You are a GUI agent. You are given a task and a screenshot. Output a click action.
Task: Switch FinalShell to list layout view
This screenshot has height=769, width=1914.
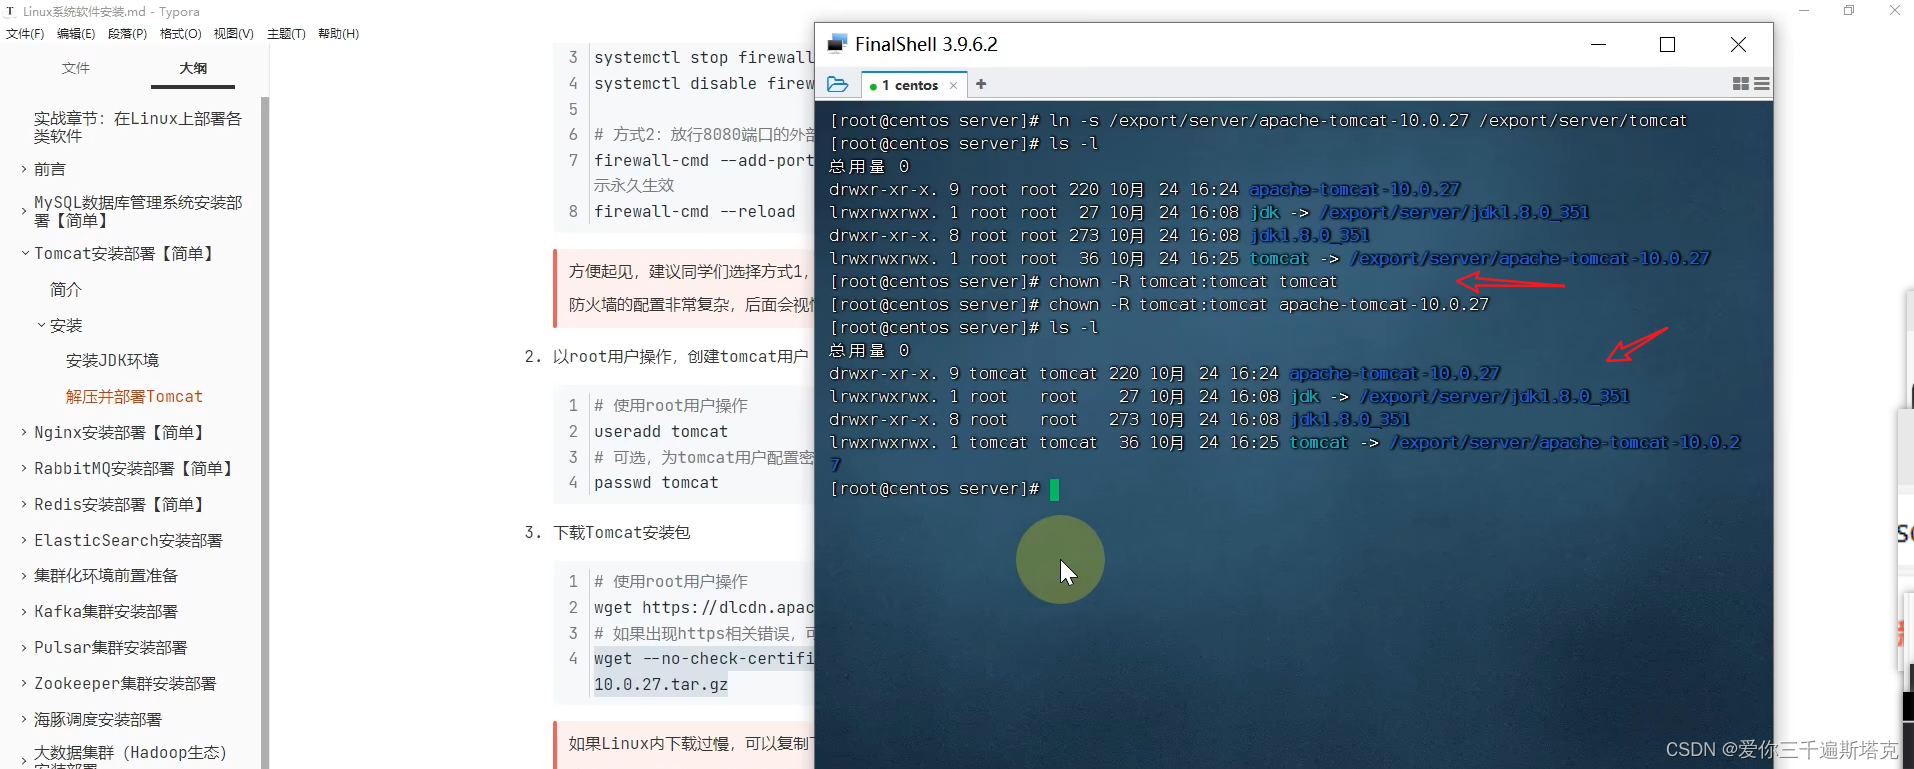(x=1761, y=84)
